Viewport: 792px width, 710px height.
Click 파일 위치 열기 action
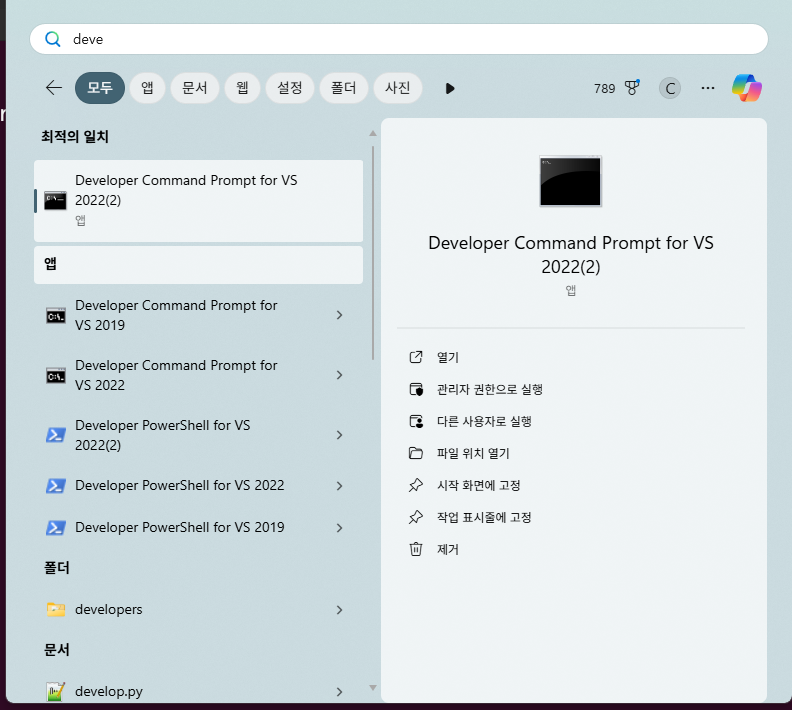(x=473, y=453)
